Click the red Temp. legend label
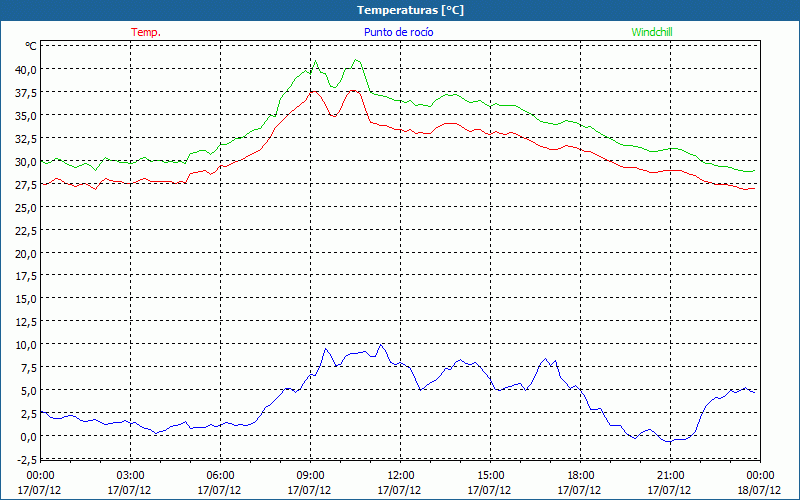This screenshot has width=800, height=500. [146, 32]
